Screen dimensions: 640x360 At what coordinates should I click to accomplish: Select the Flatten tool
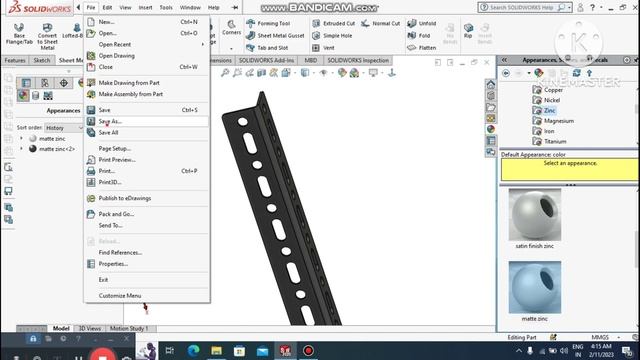[422, 48]
